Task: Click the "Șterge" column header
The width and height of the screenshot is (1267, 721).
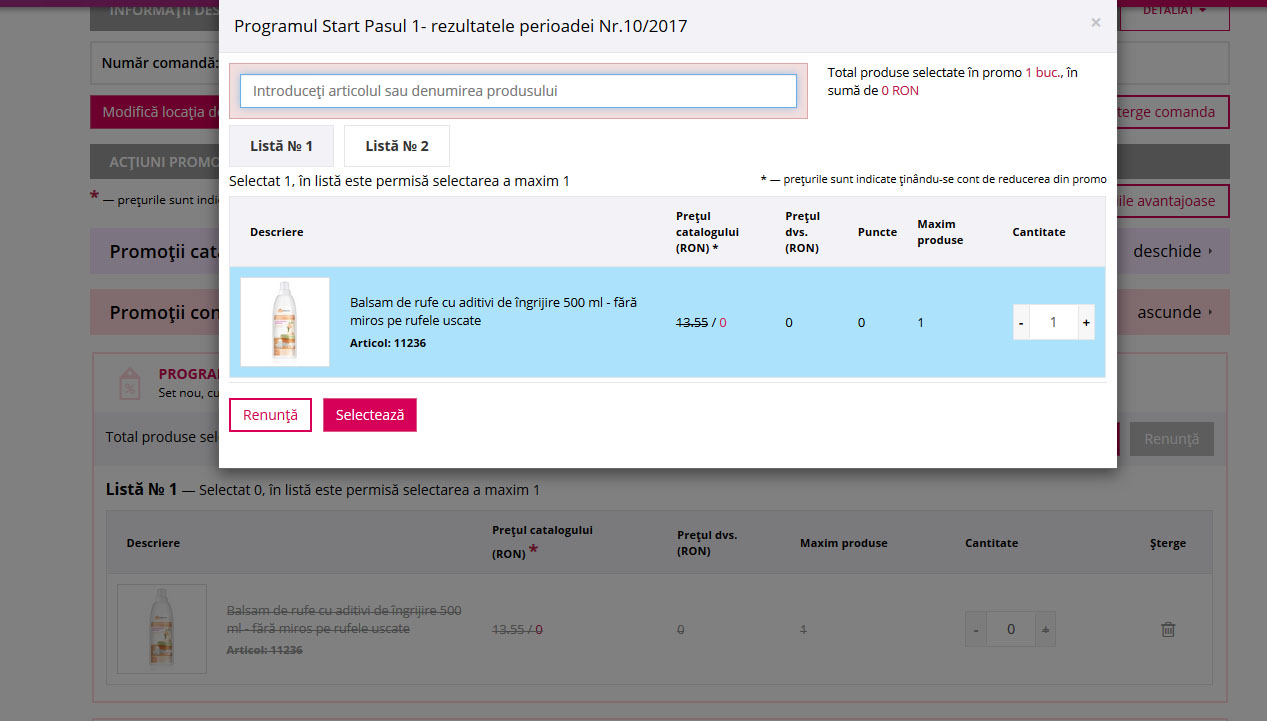Action: point(1168,543)
